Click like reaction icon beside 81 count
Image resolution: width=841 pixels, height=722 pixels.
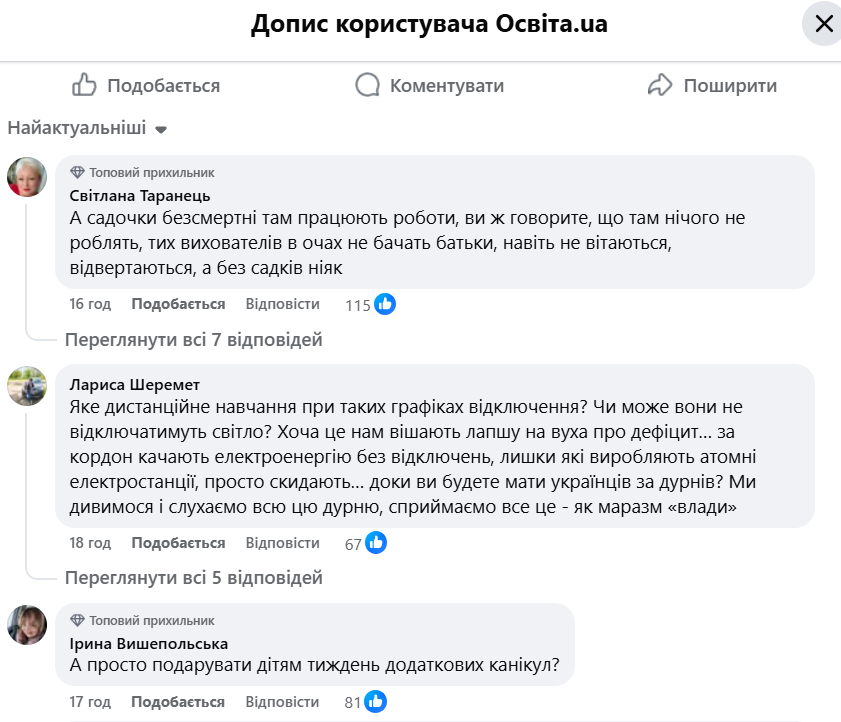(x=376, y=702)
